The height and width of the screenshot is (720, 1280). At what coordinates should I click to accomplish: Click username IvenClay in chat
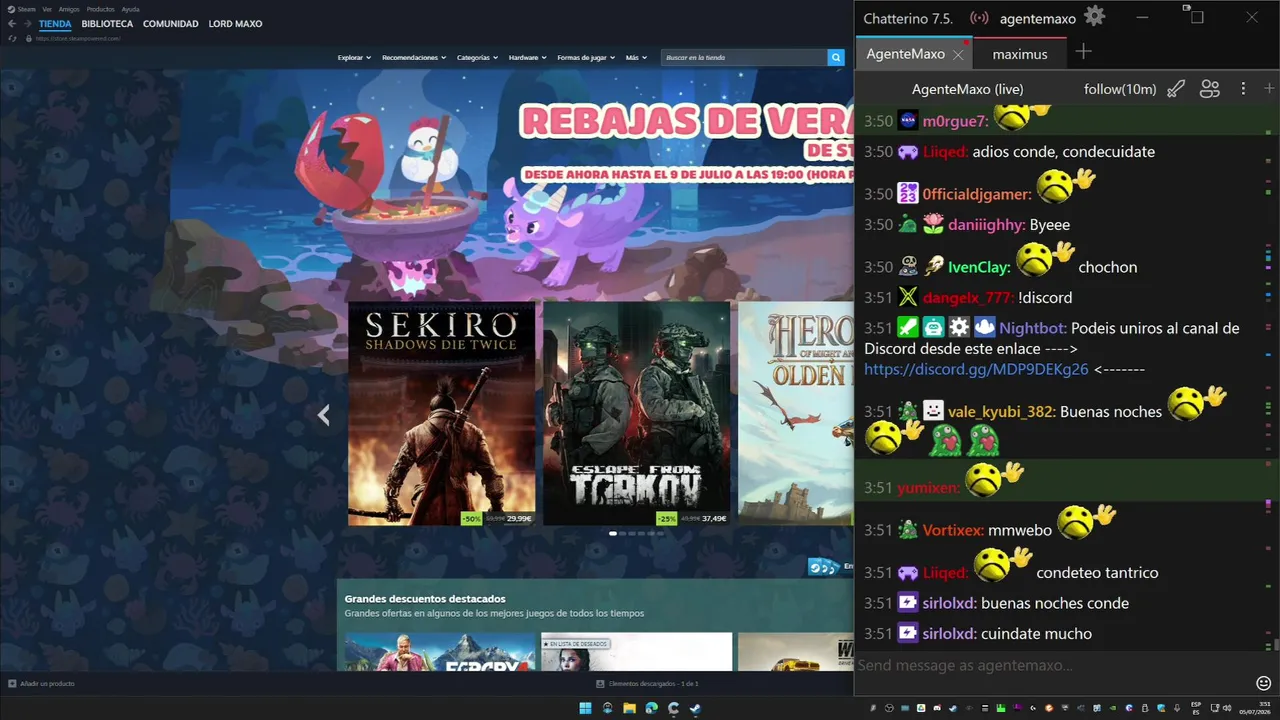(x=980, y=267)
